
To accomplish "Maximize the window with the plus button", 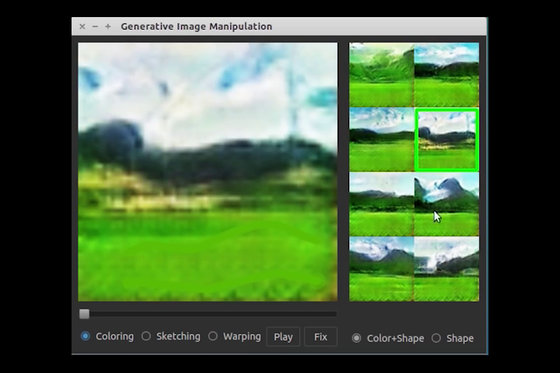I will click(108, 26).
